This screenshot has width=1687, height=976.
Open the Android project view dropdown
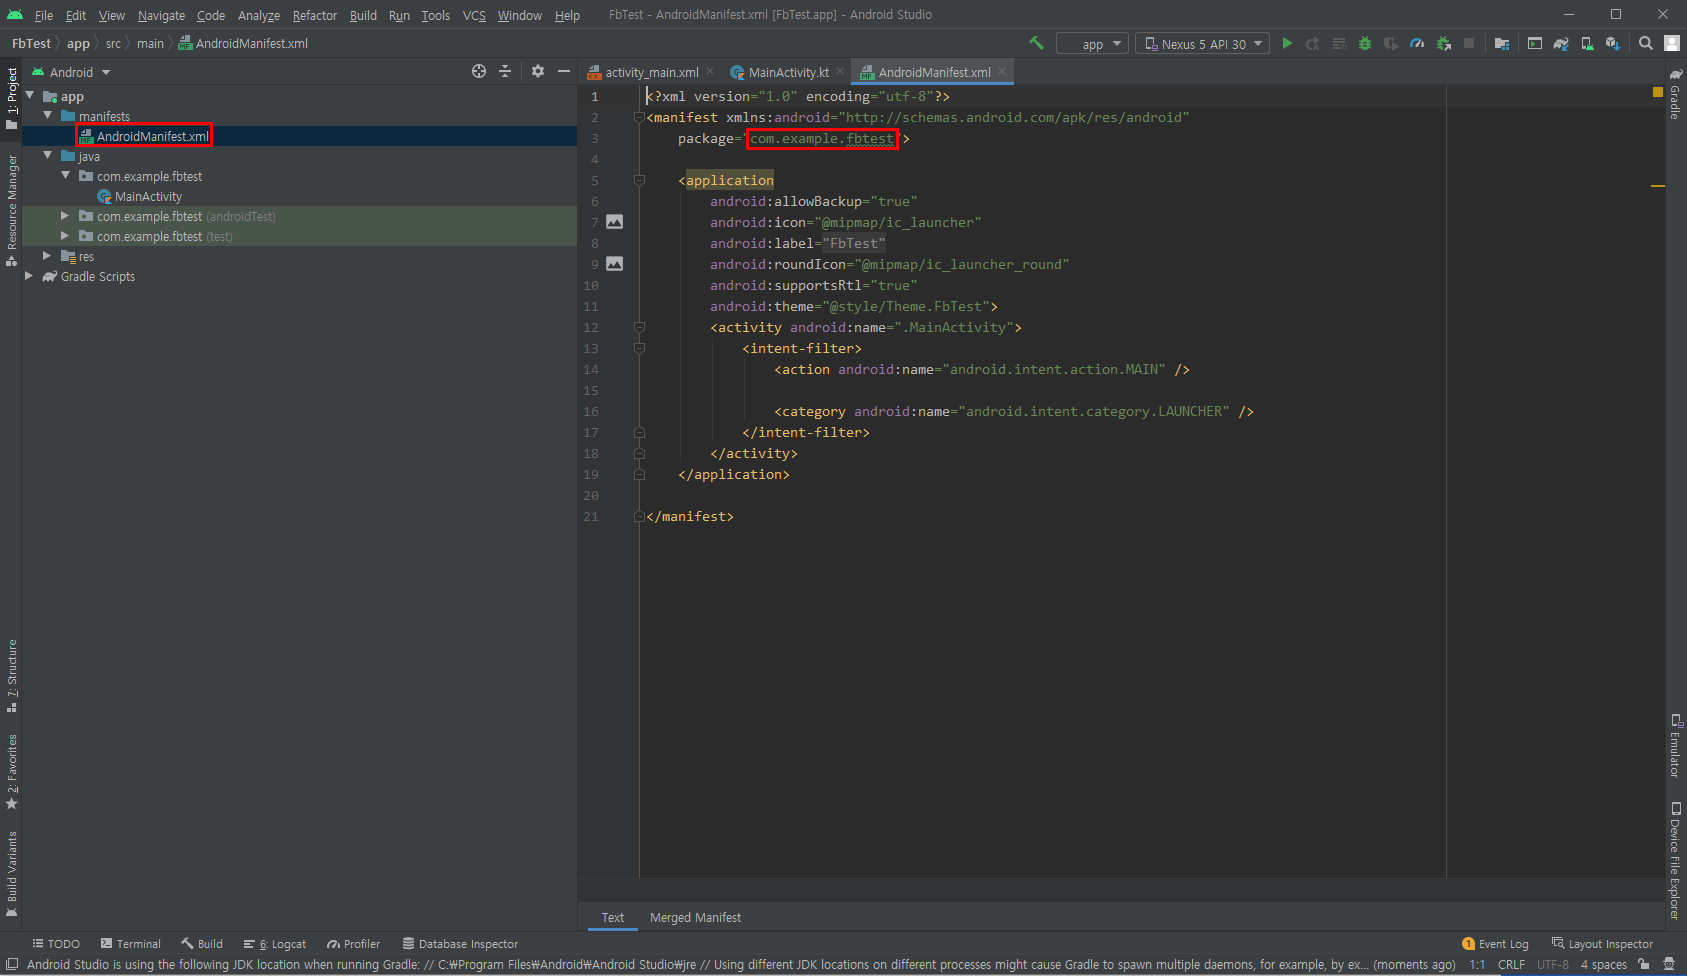click(72, 72)
